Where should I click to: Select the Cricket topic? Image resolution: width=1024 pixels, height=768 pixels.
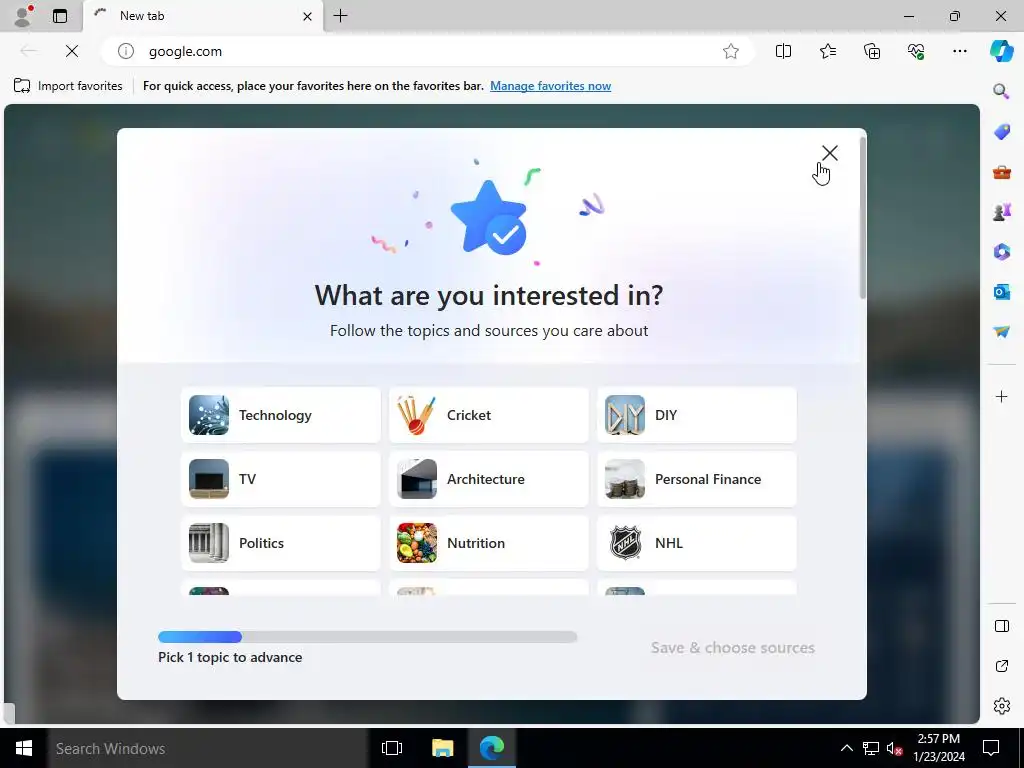tap(488, 415)
